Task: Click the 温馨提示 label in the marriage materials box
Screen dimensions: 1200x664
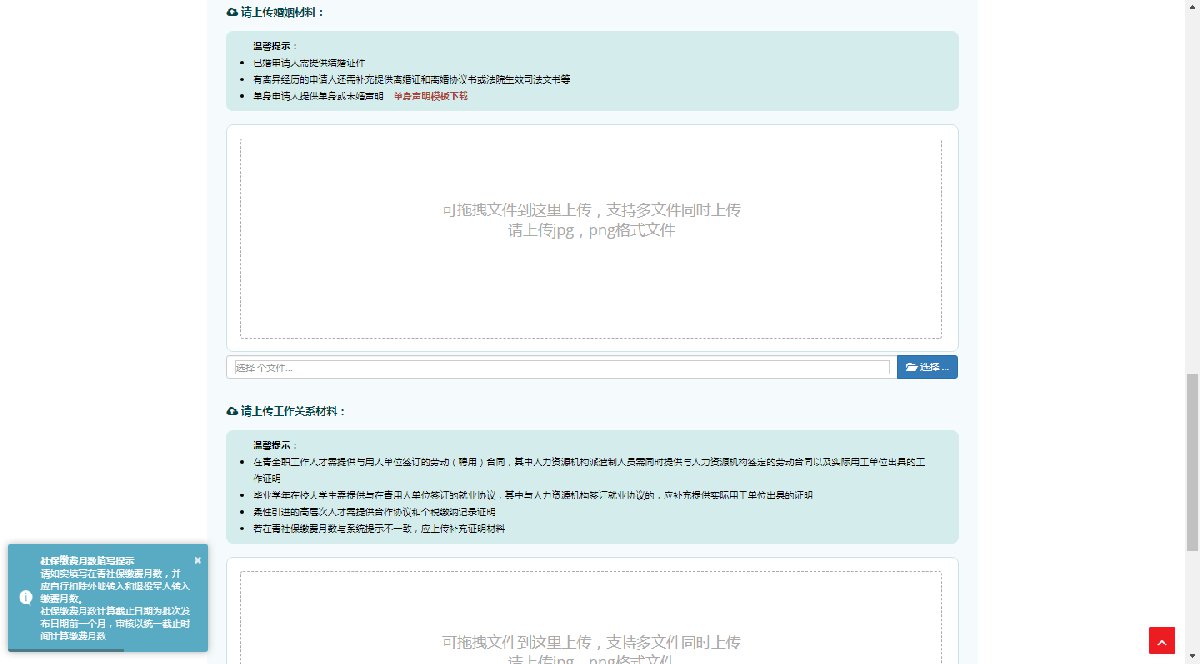Action: [274, 46]
